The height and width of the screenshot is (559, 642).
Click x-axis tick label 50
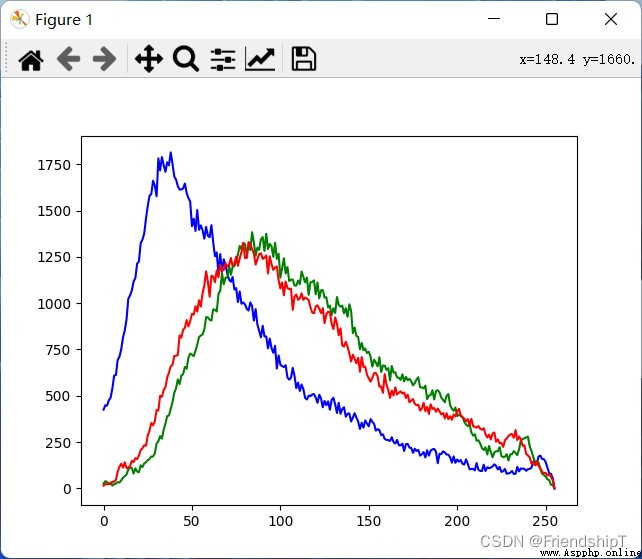pos(191,521)
